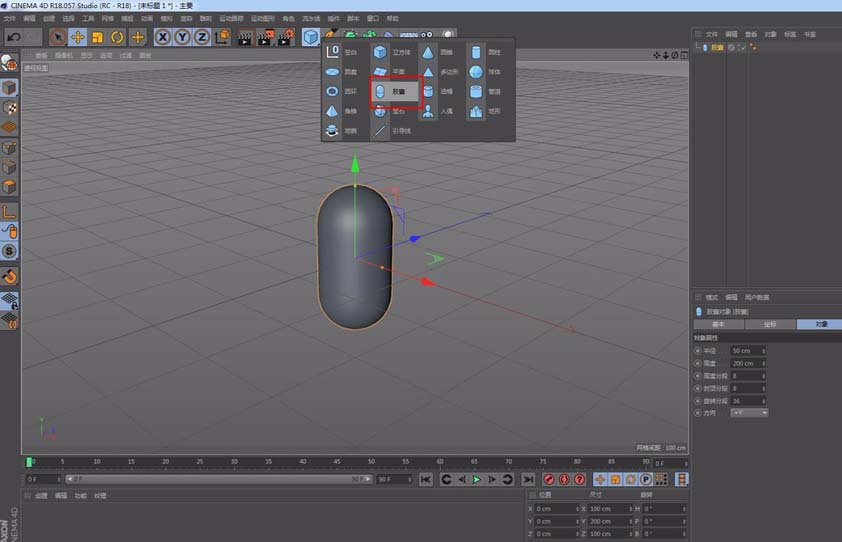Select the Rotate tool icon

pos(117,37)
